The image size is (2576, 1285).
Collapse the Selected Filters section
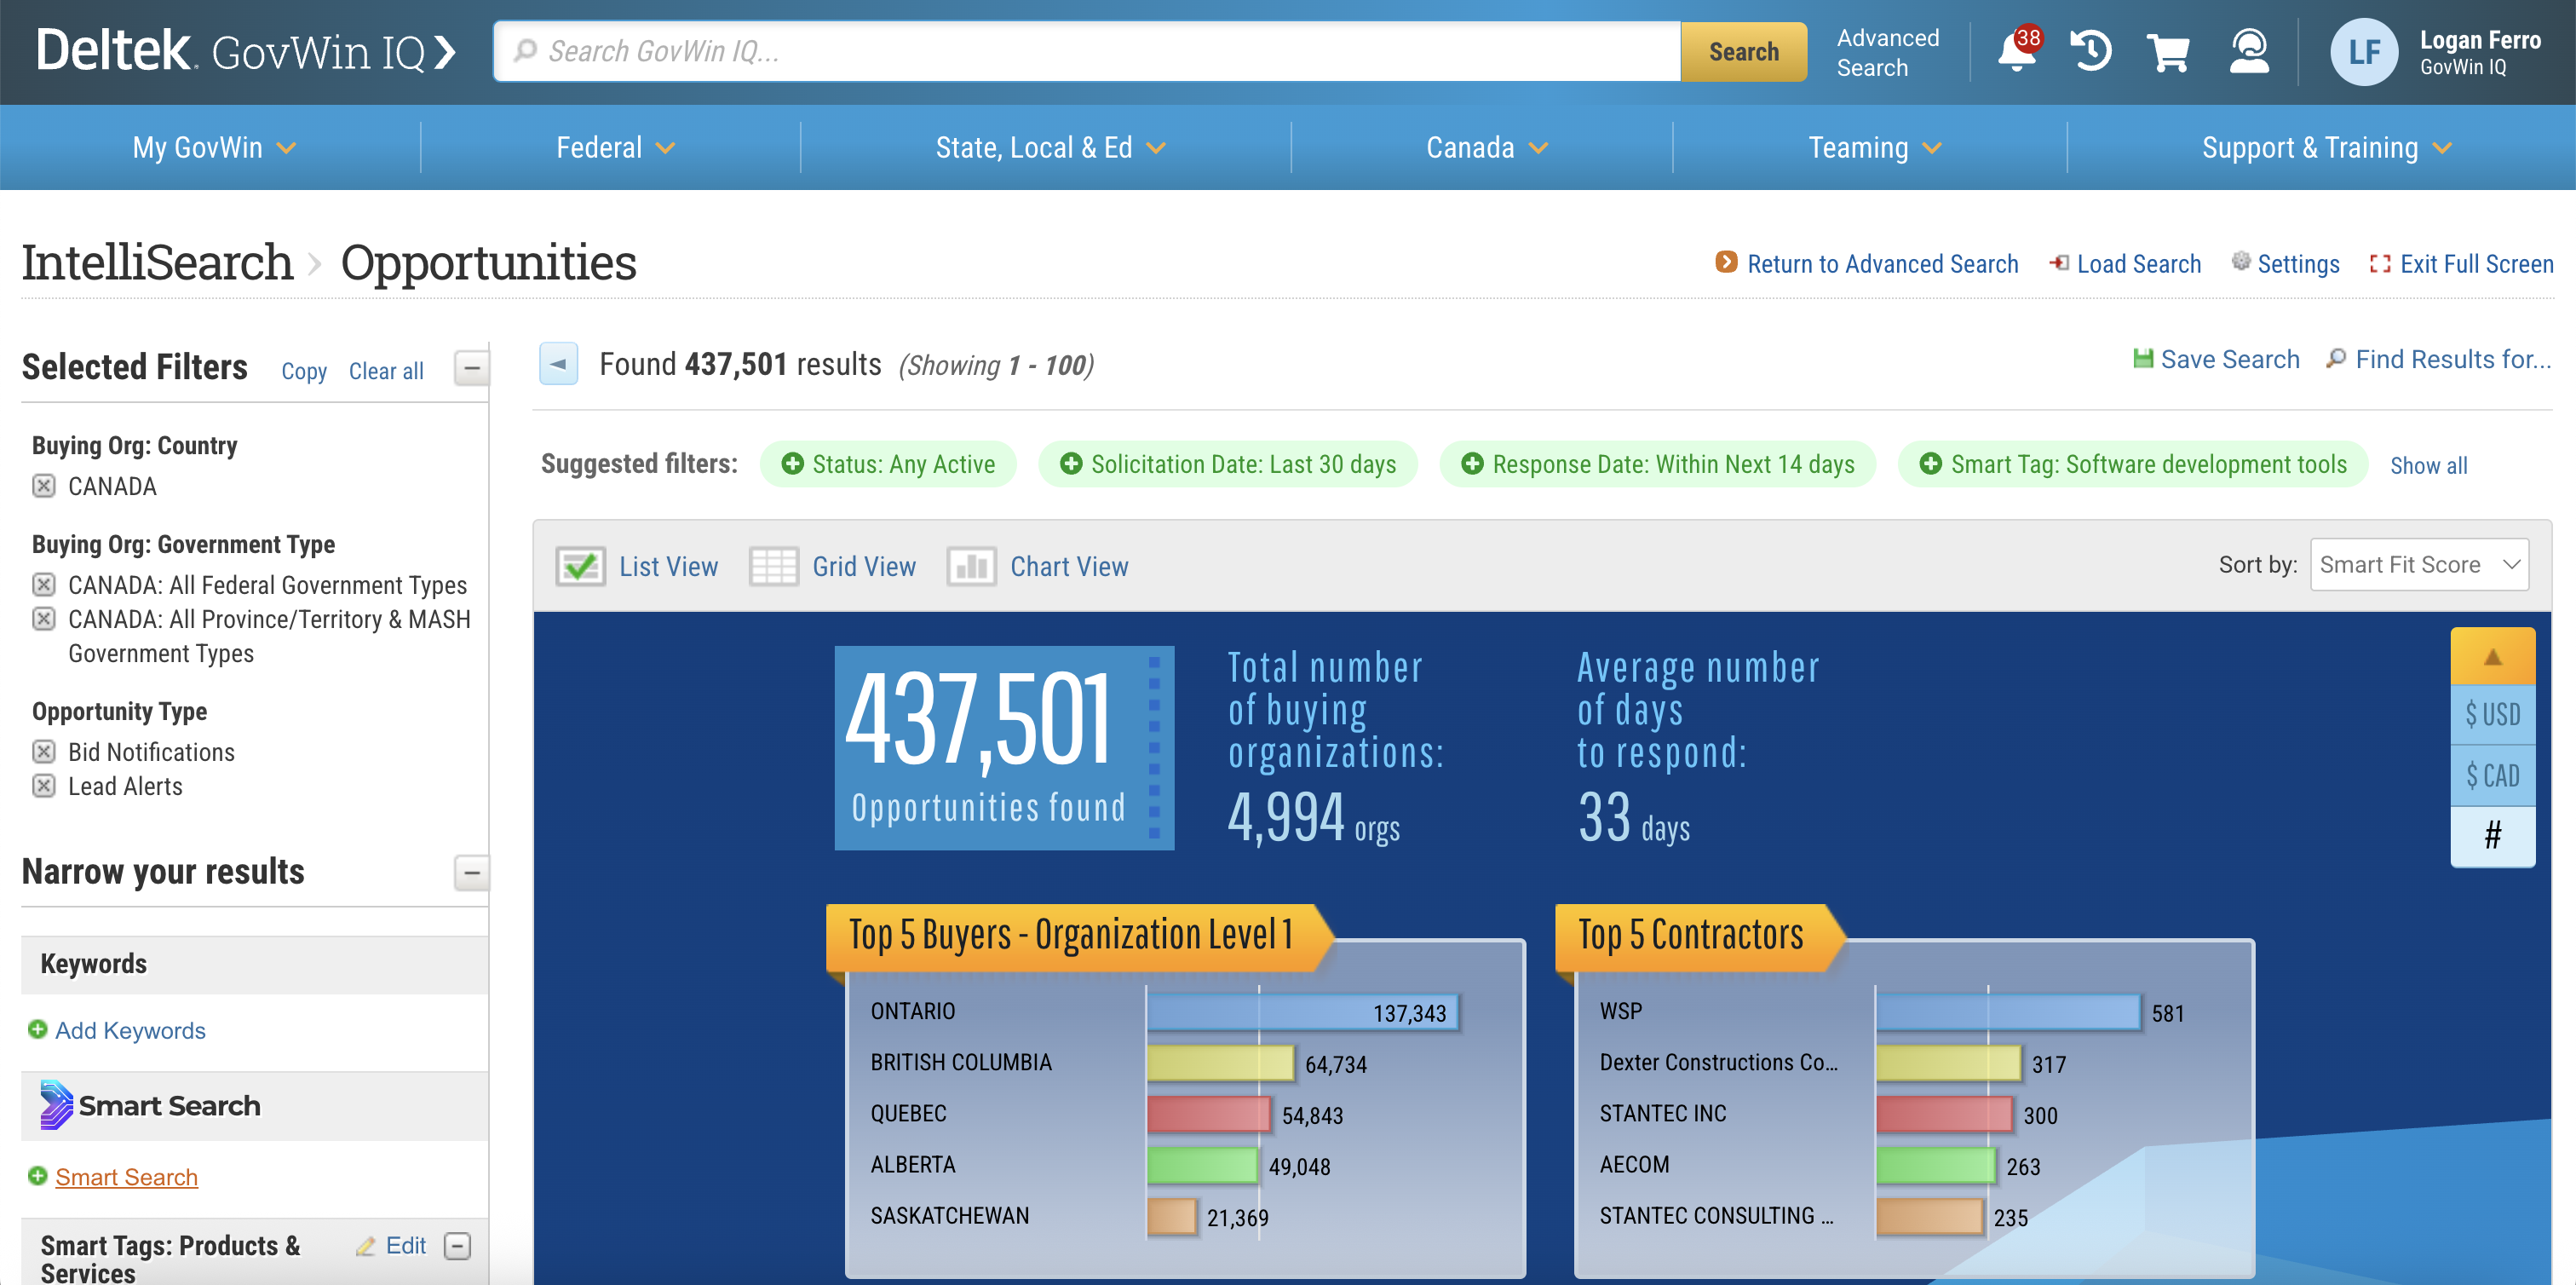tap(471, 367)
